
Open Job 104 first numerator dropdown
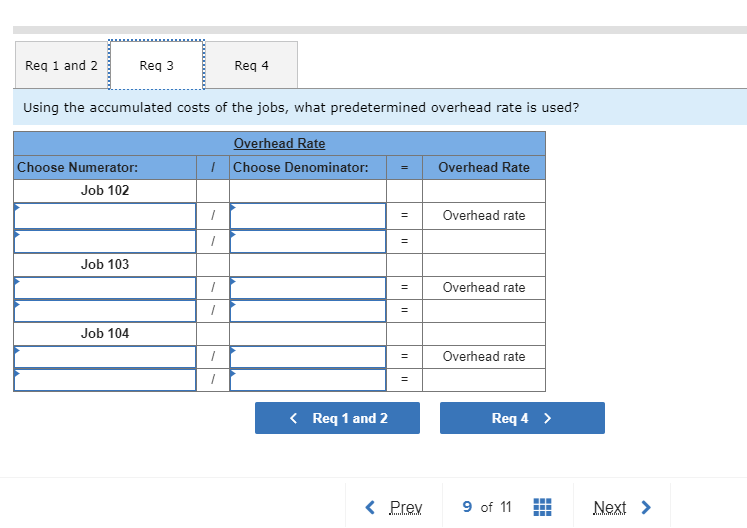click(x=105, y=357)
